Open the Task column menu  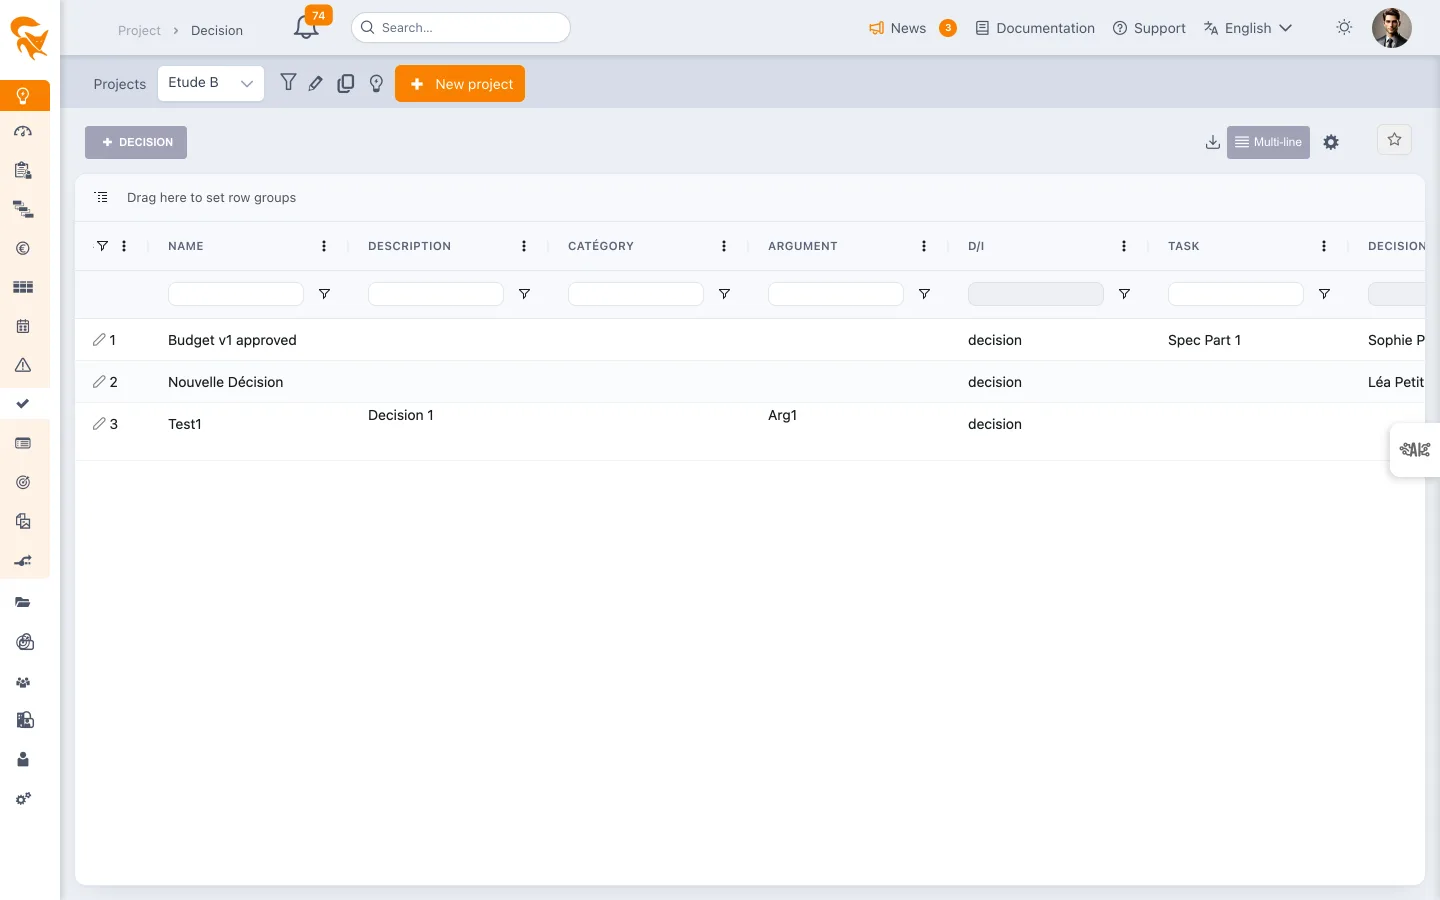(1324, 246)
